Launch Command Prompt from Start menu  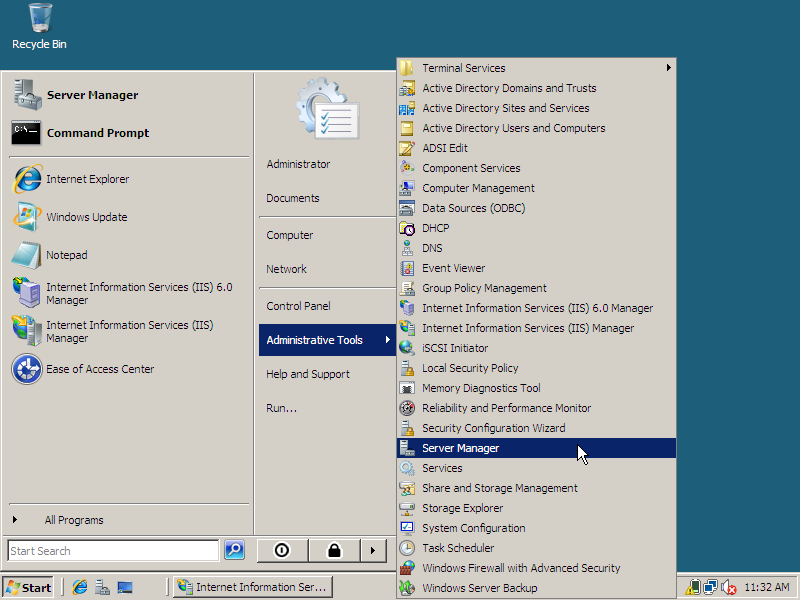(129, 133)
